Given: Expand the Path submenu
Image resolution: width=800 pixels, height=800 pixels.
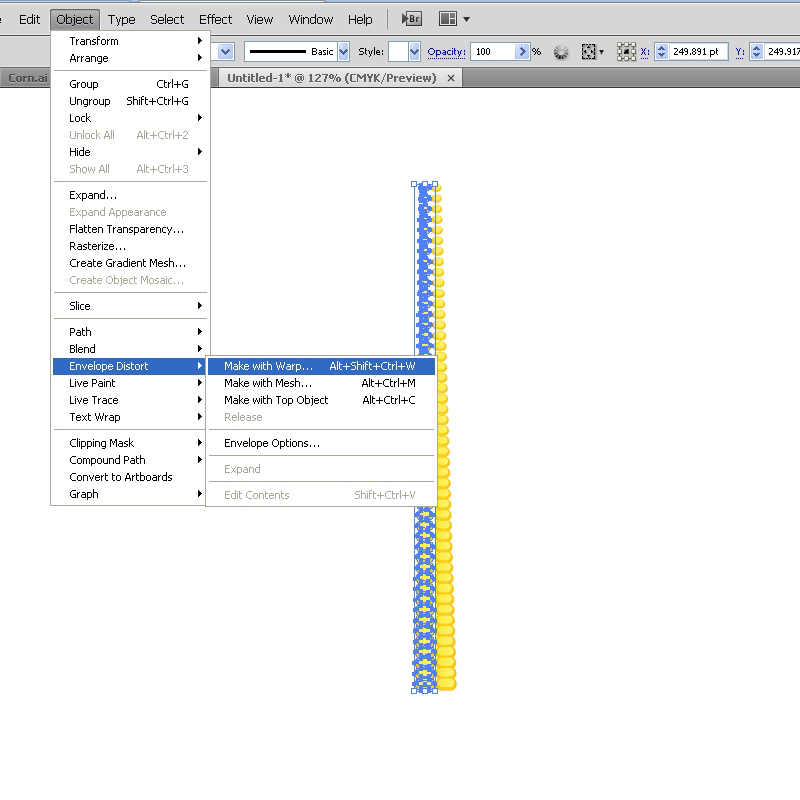Looking at the screenshot, I should pos(130,332).
